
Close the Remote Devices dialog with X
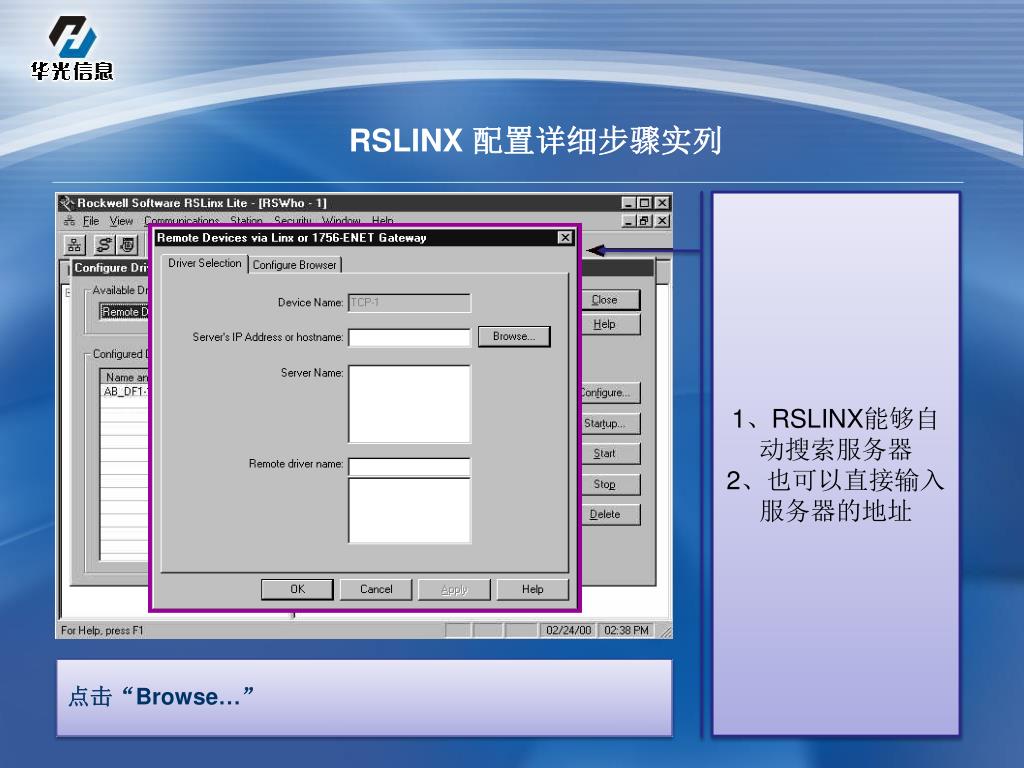[x=565, y=237]
